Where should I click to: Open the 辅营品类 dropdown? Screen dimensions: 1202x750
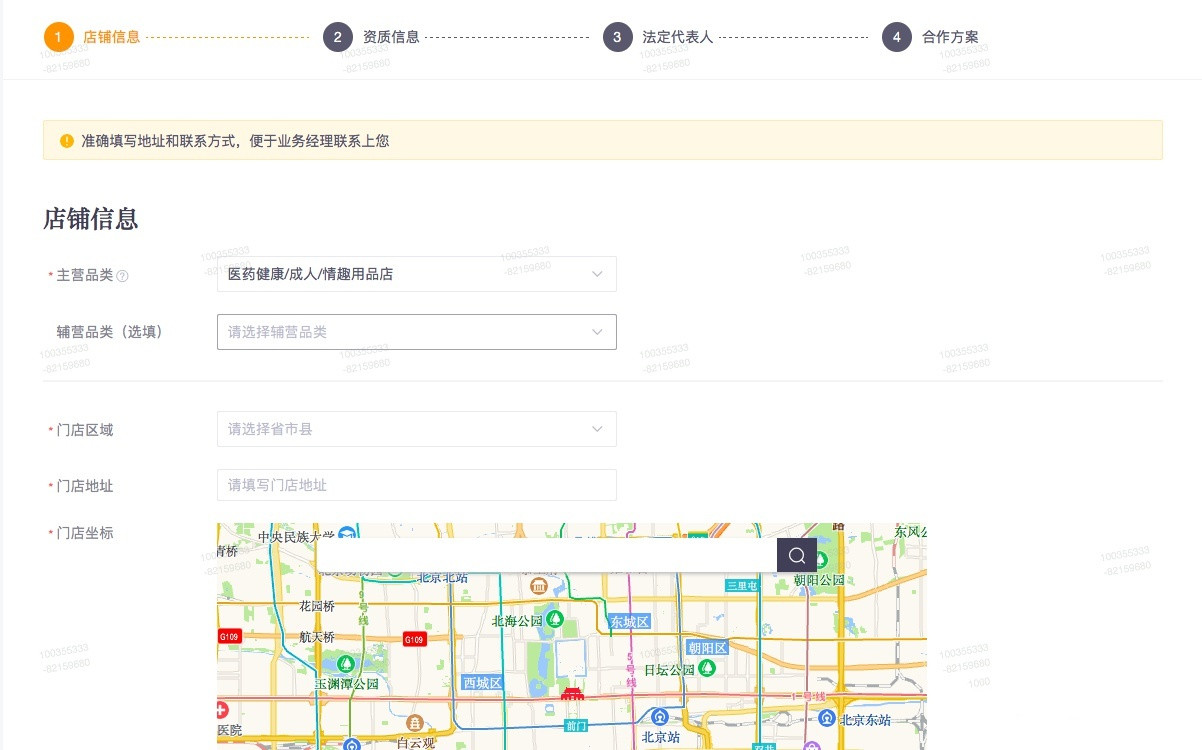[417, 331]
